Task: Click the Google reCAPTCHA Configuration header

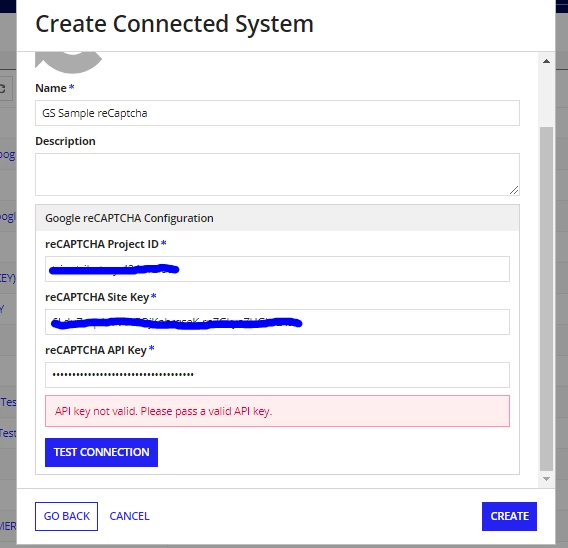Action: [x=277, y=218]
